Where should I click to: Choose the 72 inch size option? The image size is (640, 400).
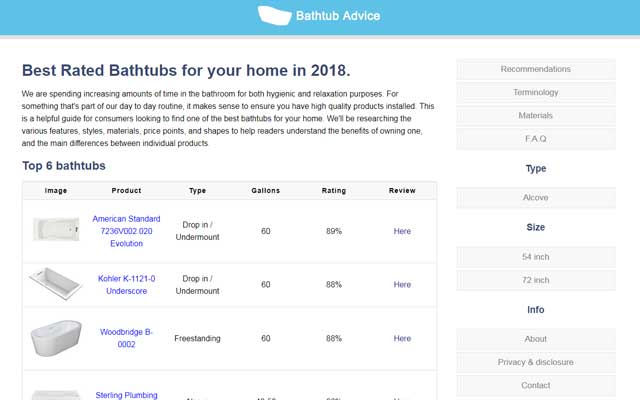click(x=535, y=280)
